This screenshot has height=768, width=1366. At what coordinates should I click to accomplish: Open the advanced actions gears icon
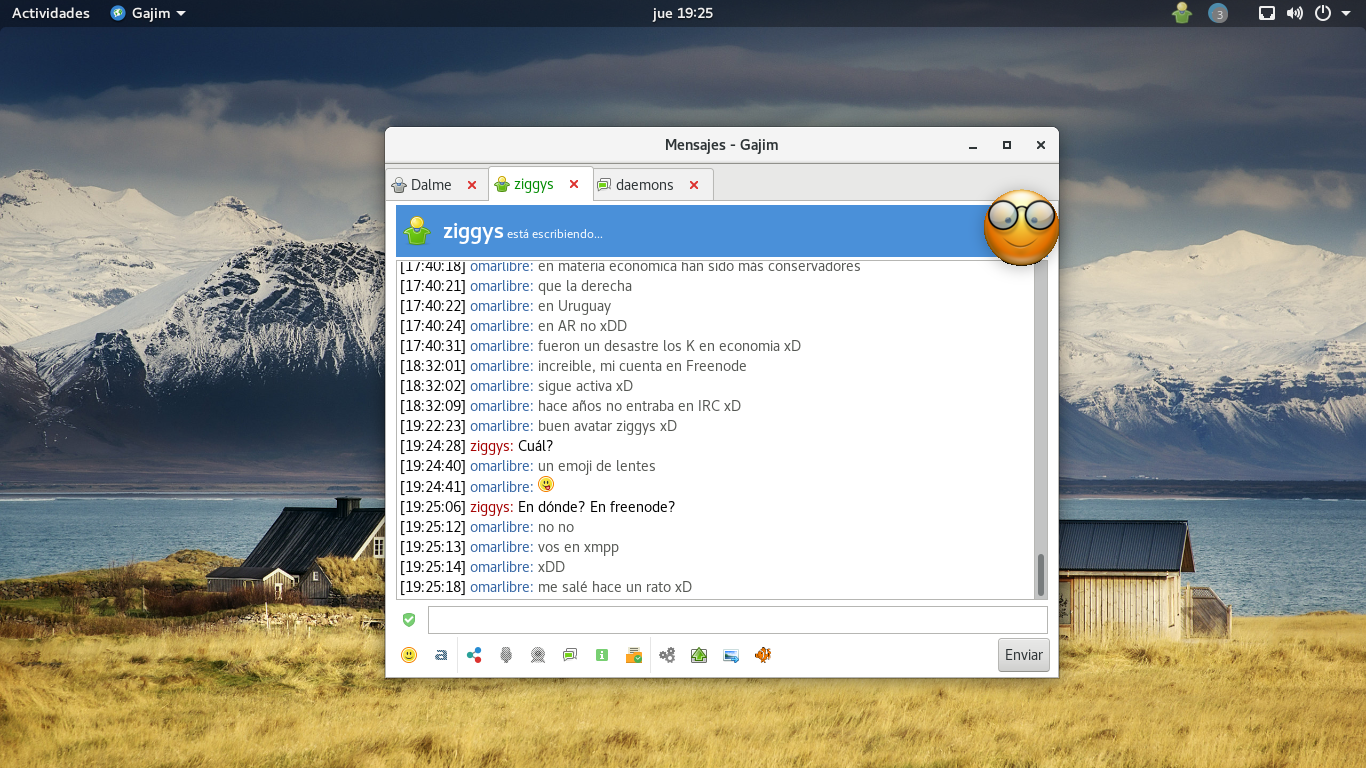tap(667, 656)
